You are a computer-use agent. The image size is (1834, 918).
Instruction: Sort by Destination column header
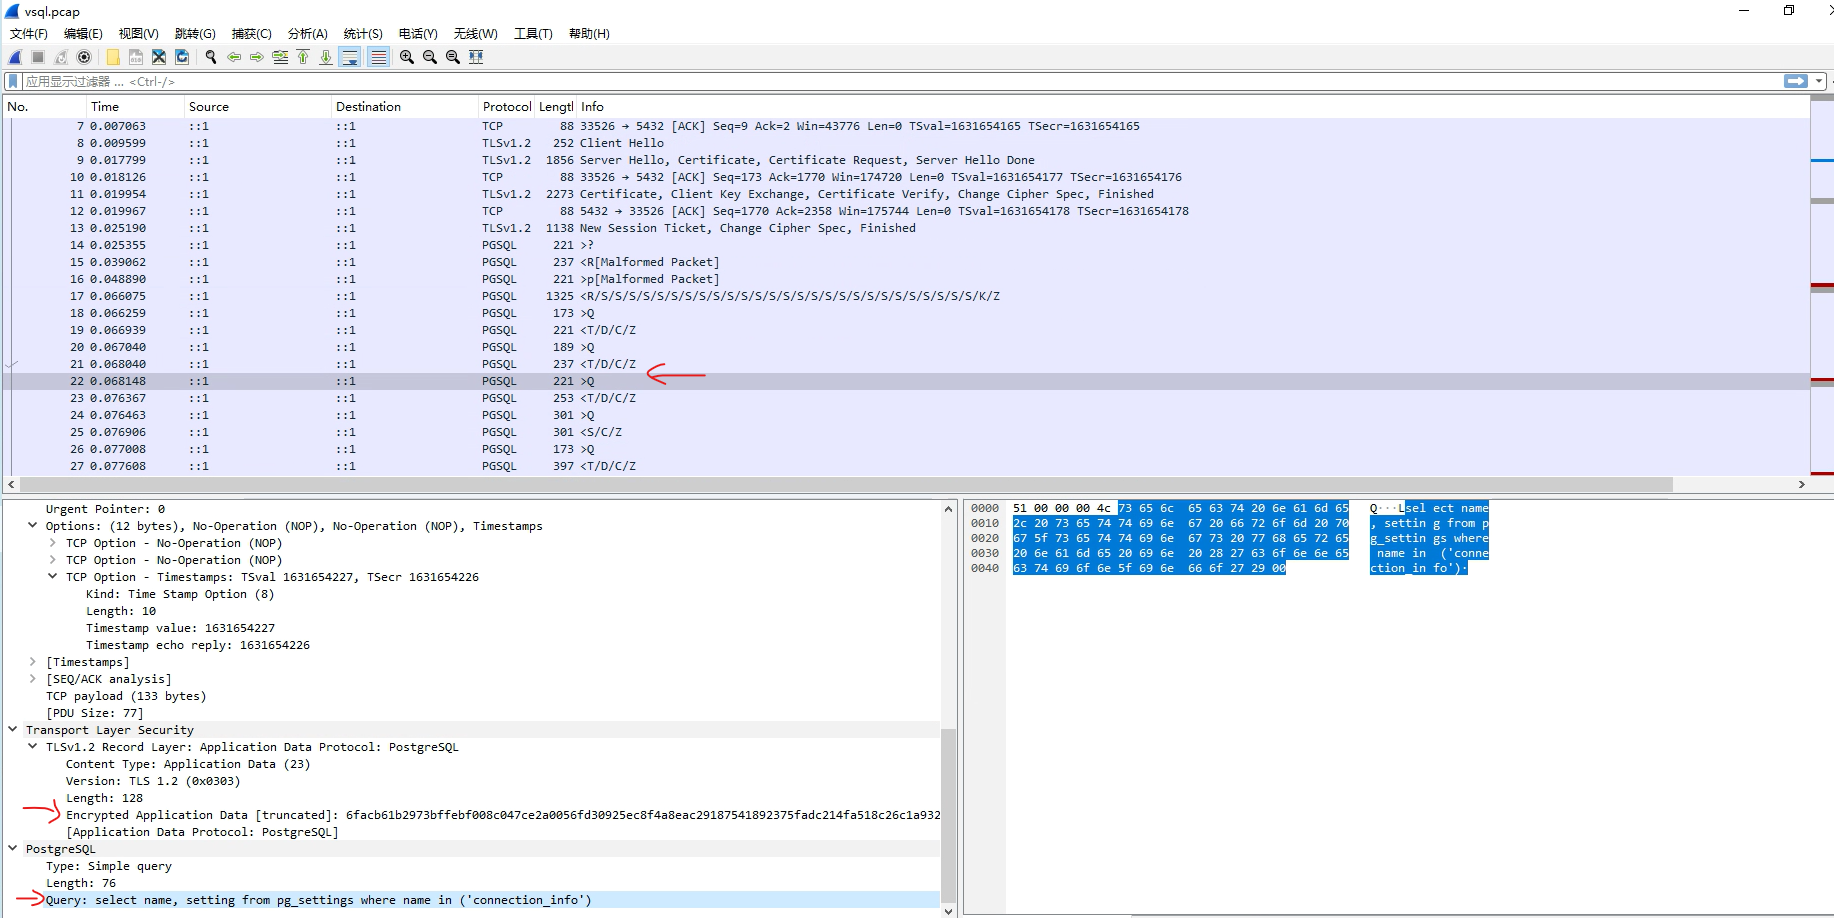coord(405,107)
